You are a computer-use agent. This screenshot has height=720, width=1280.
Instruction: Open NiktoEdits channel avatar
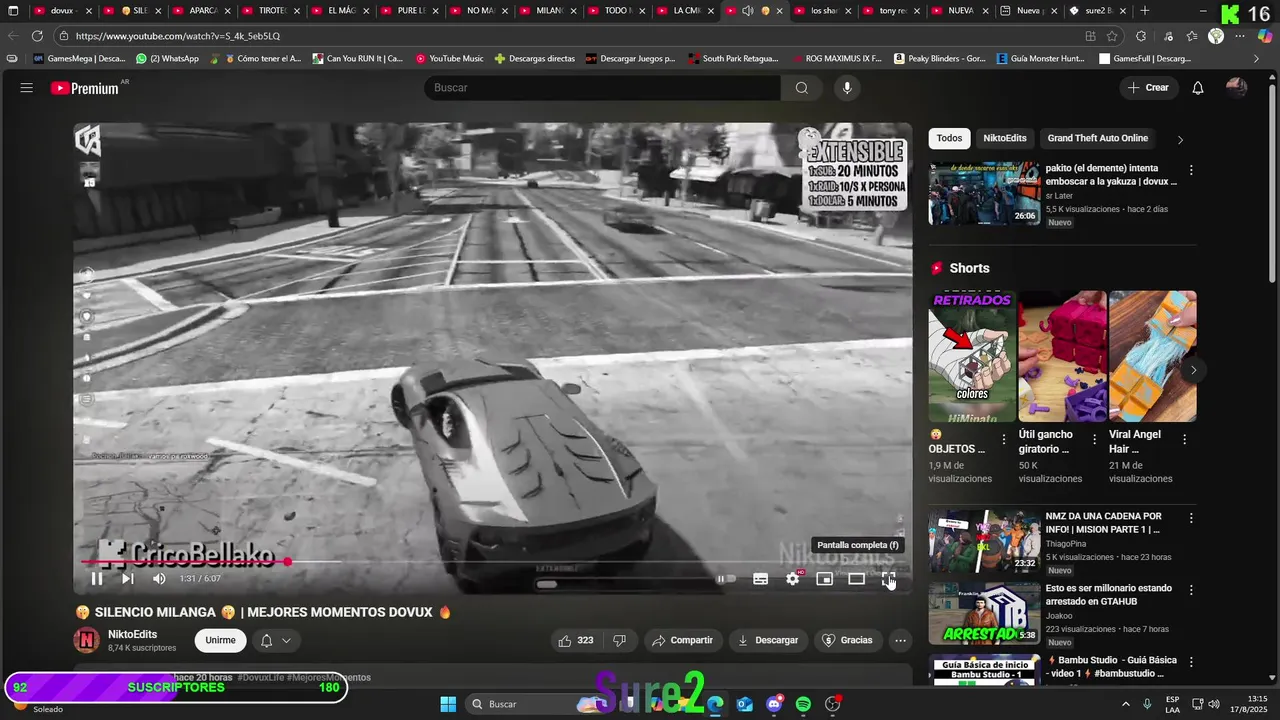pos(87,640)
